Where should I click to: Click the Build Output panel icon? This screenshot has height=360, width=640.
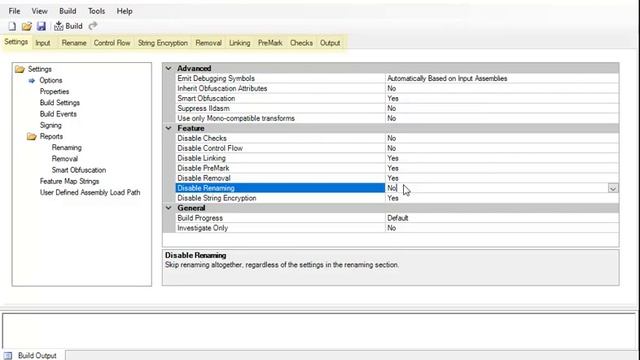pyautogui.click(x=8, y=356)
